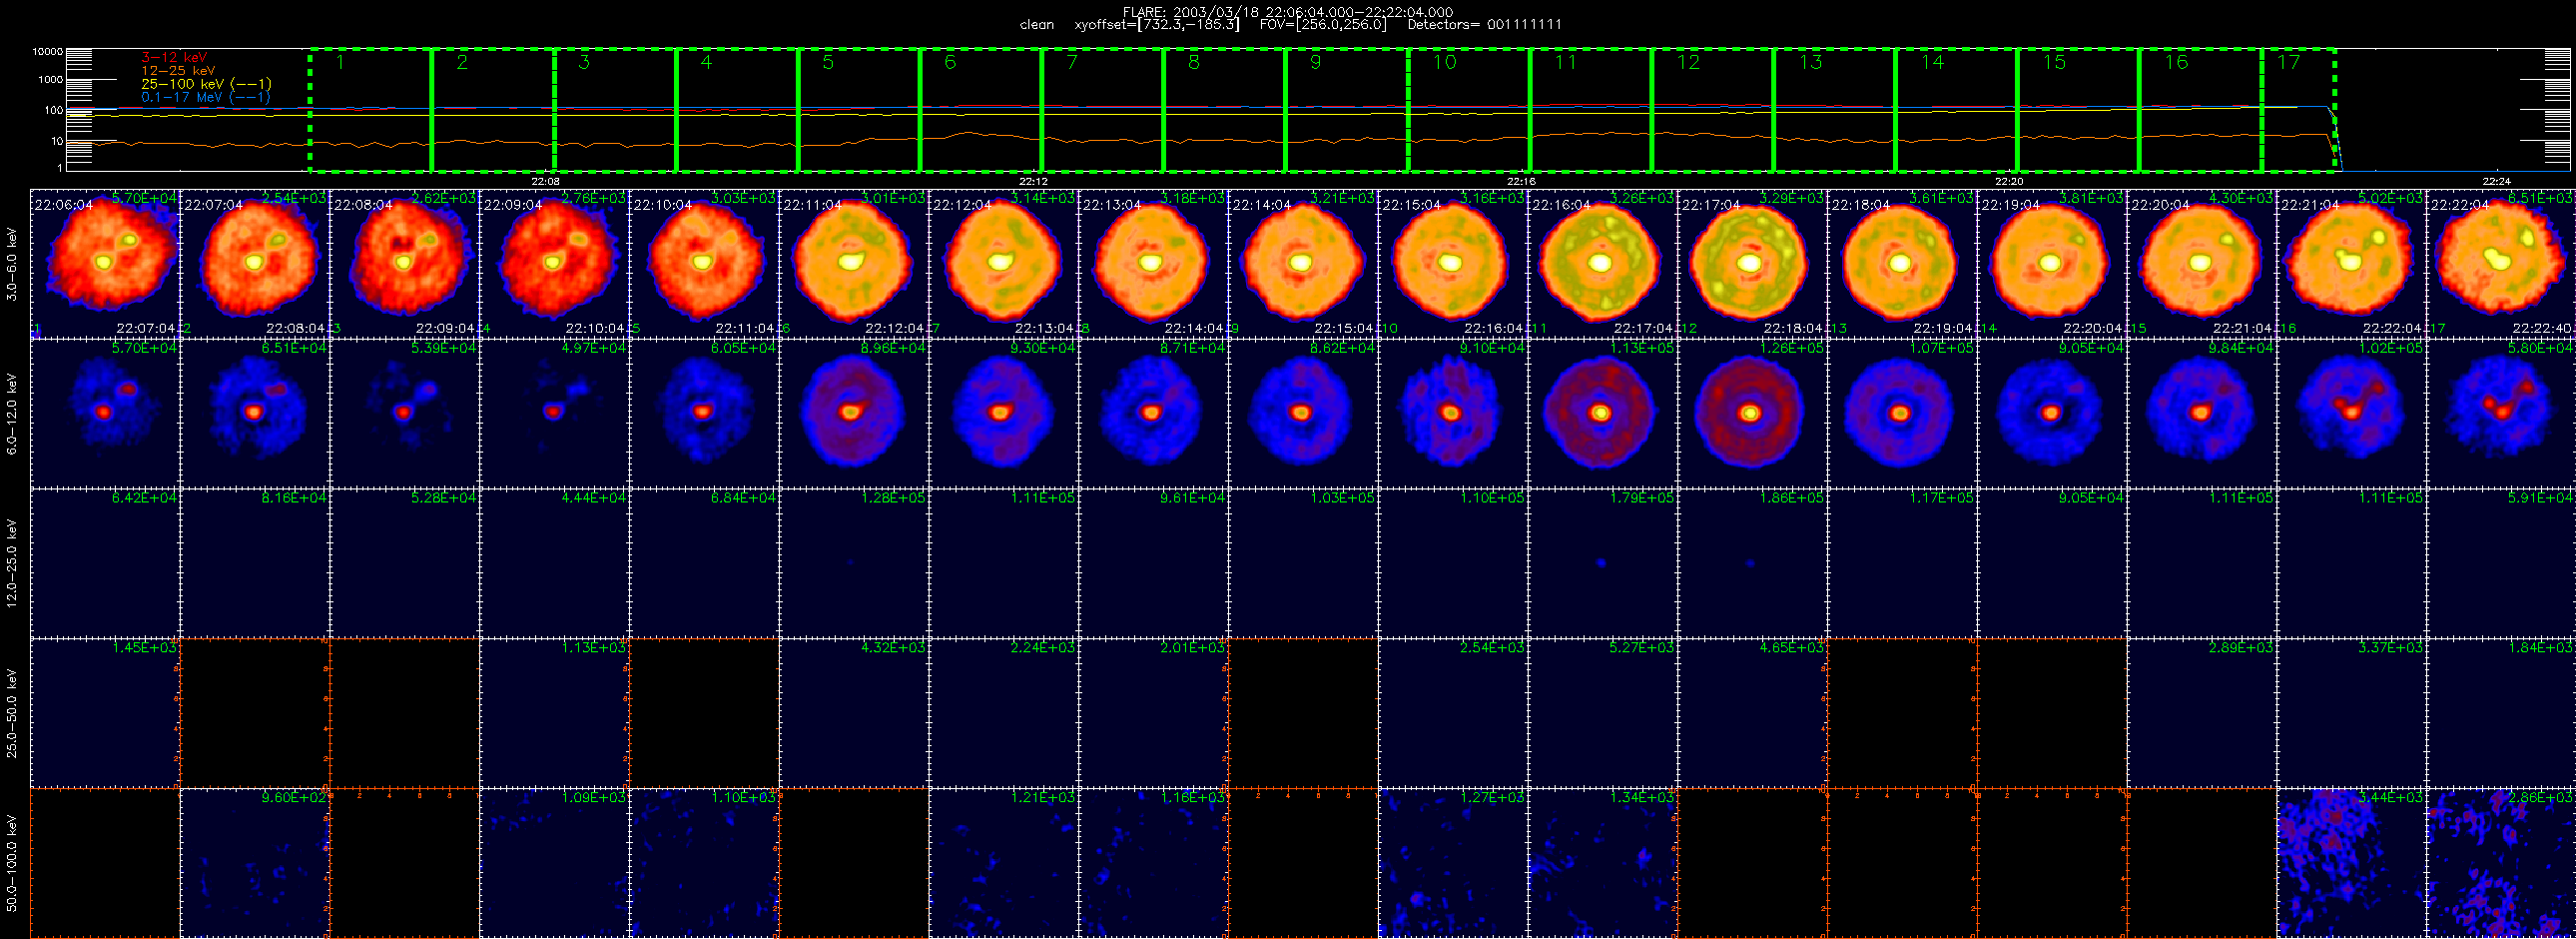Open the 6-12 keV image labeled 5.80E+04

[2501, 413]
